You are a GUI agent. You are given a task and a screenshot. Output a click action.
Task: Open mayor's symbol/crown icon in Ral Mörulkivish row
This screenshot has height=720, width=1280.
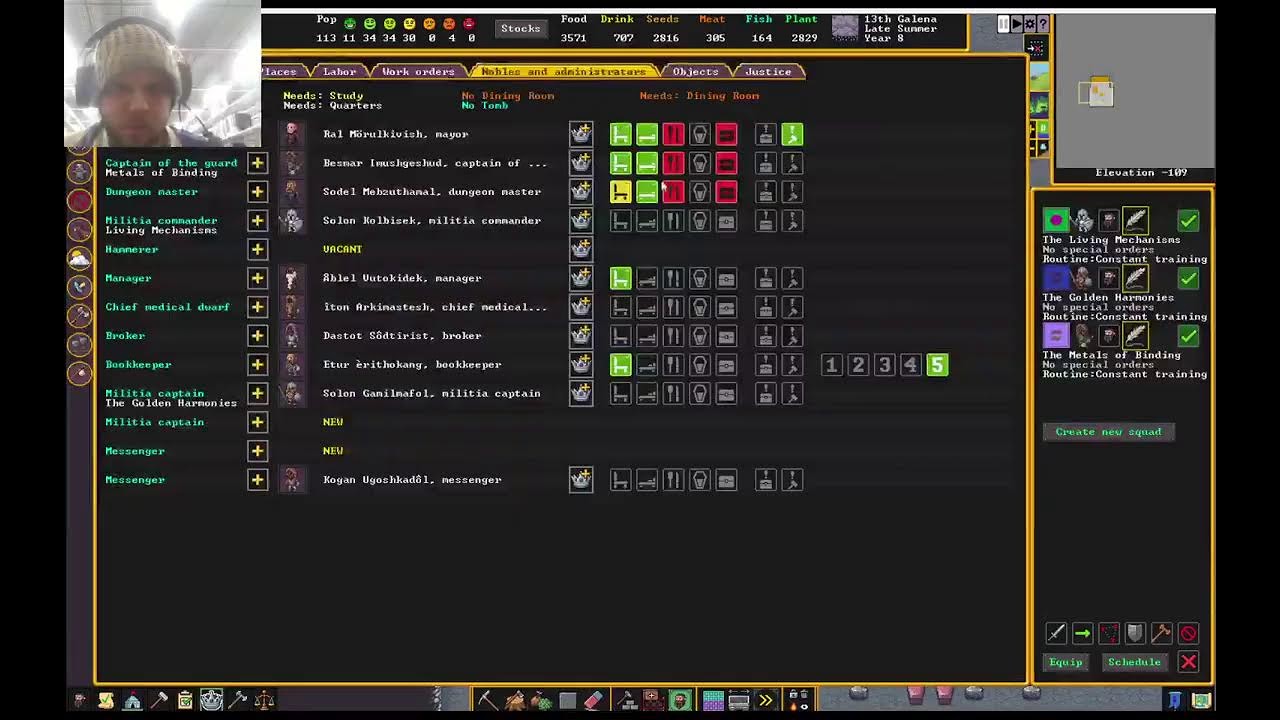pos(581,134)
